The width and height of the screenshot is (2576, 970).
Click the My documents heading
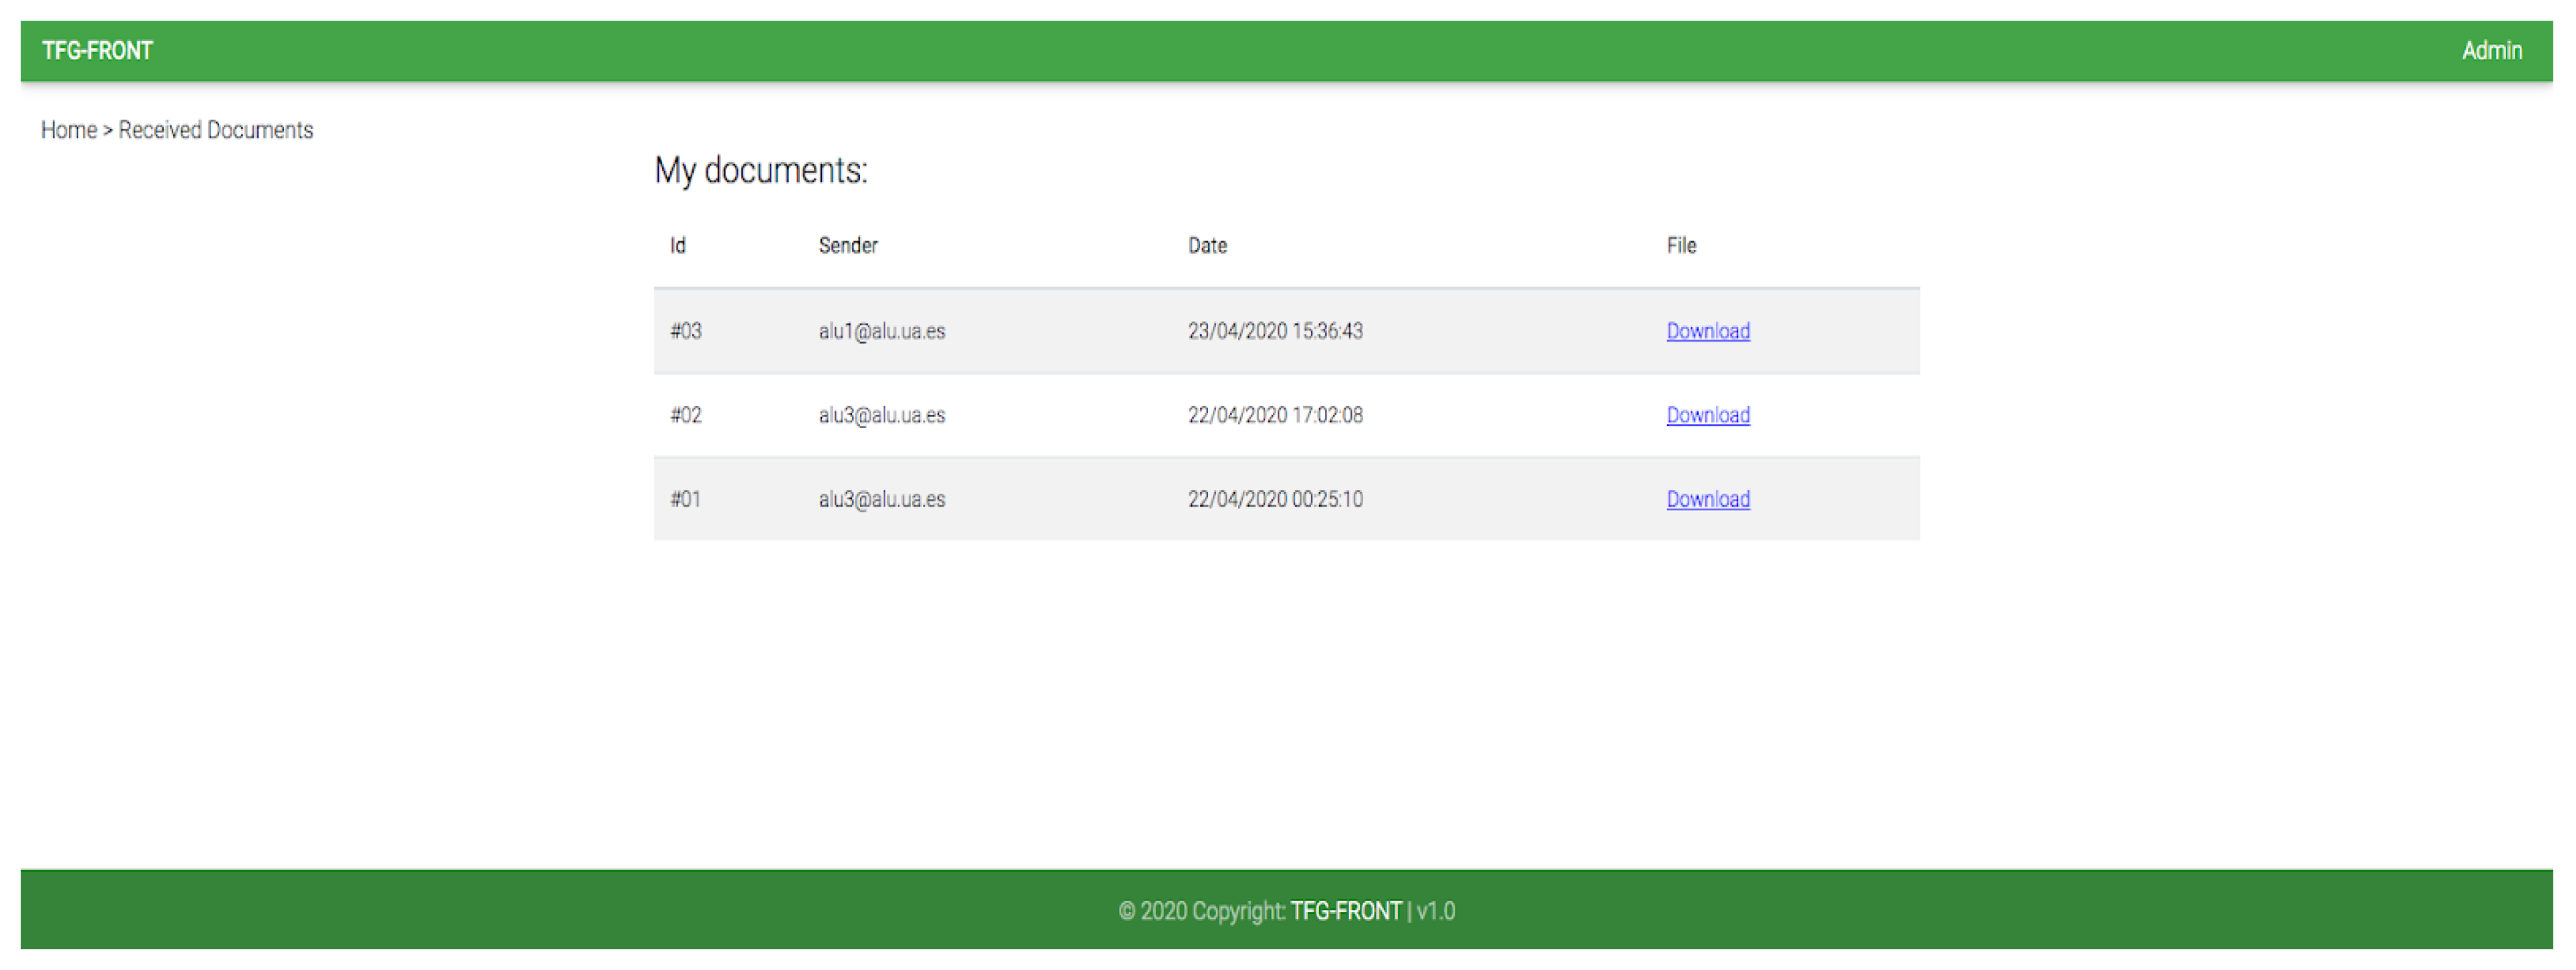tap(760, 171)
